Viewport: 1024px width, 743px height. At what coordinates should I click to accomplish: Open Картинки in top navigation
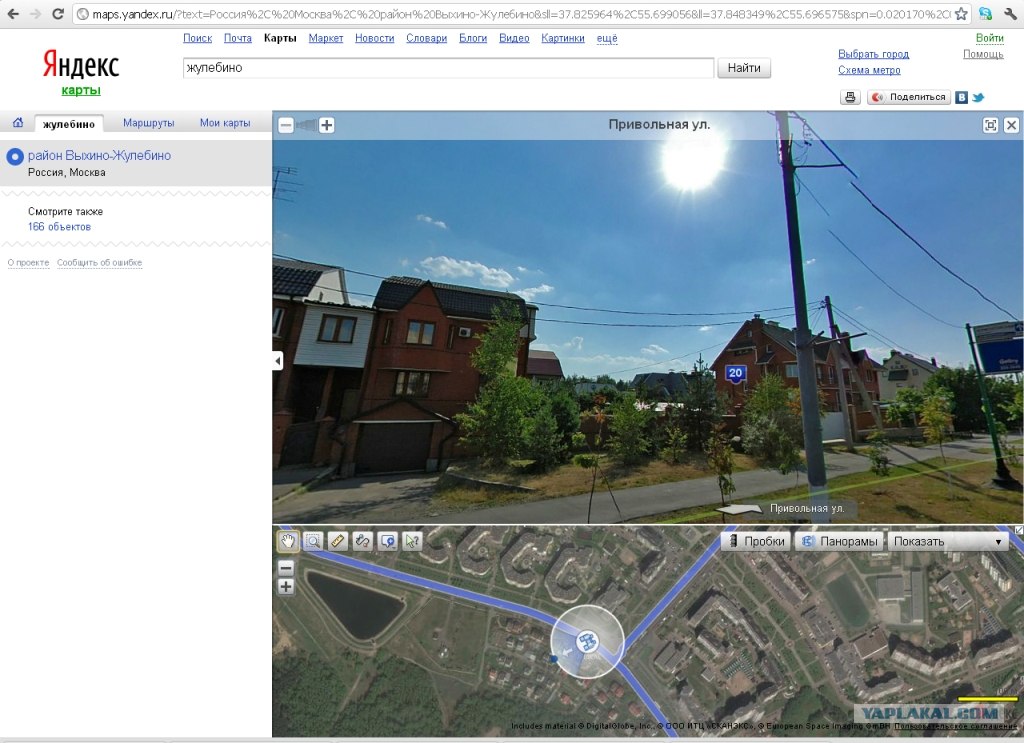pyautogui.click(x=563, y=39)
